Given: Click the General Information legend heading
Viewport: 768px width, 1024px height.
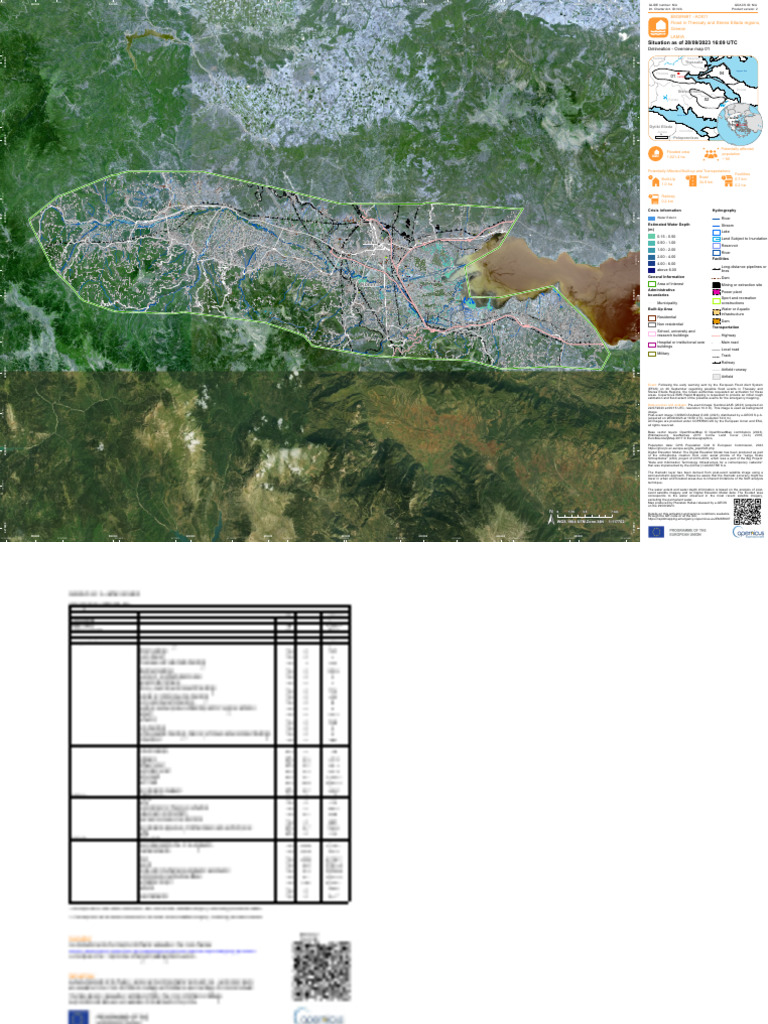Looking at the screenshot, I should [666, 277].
